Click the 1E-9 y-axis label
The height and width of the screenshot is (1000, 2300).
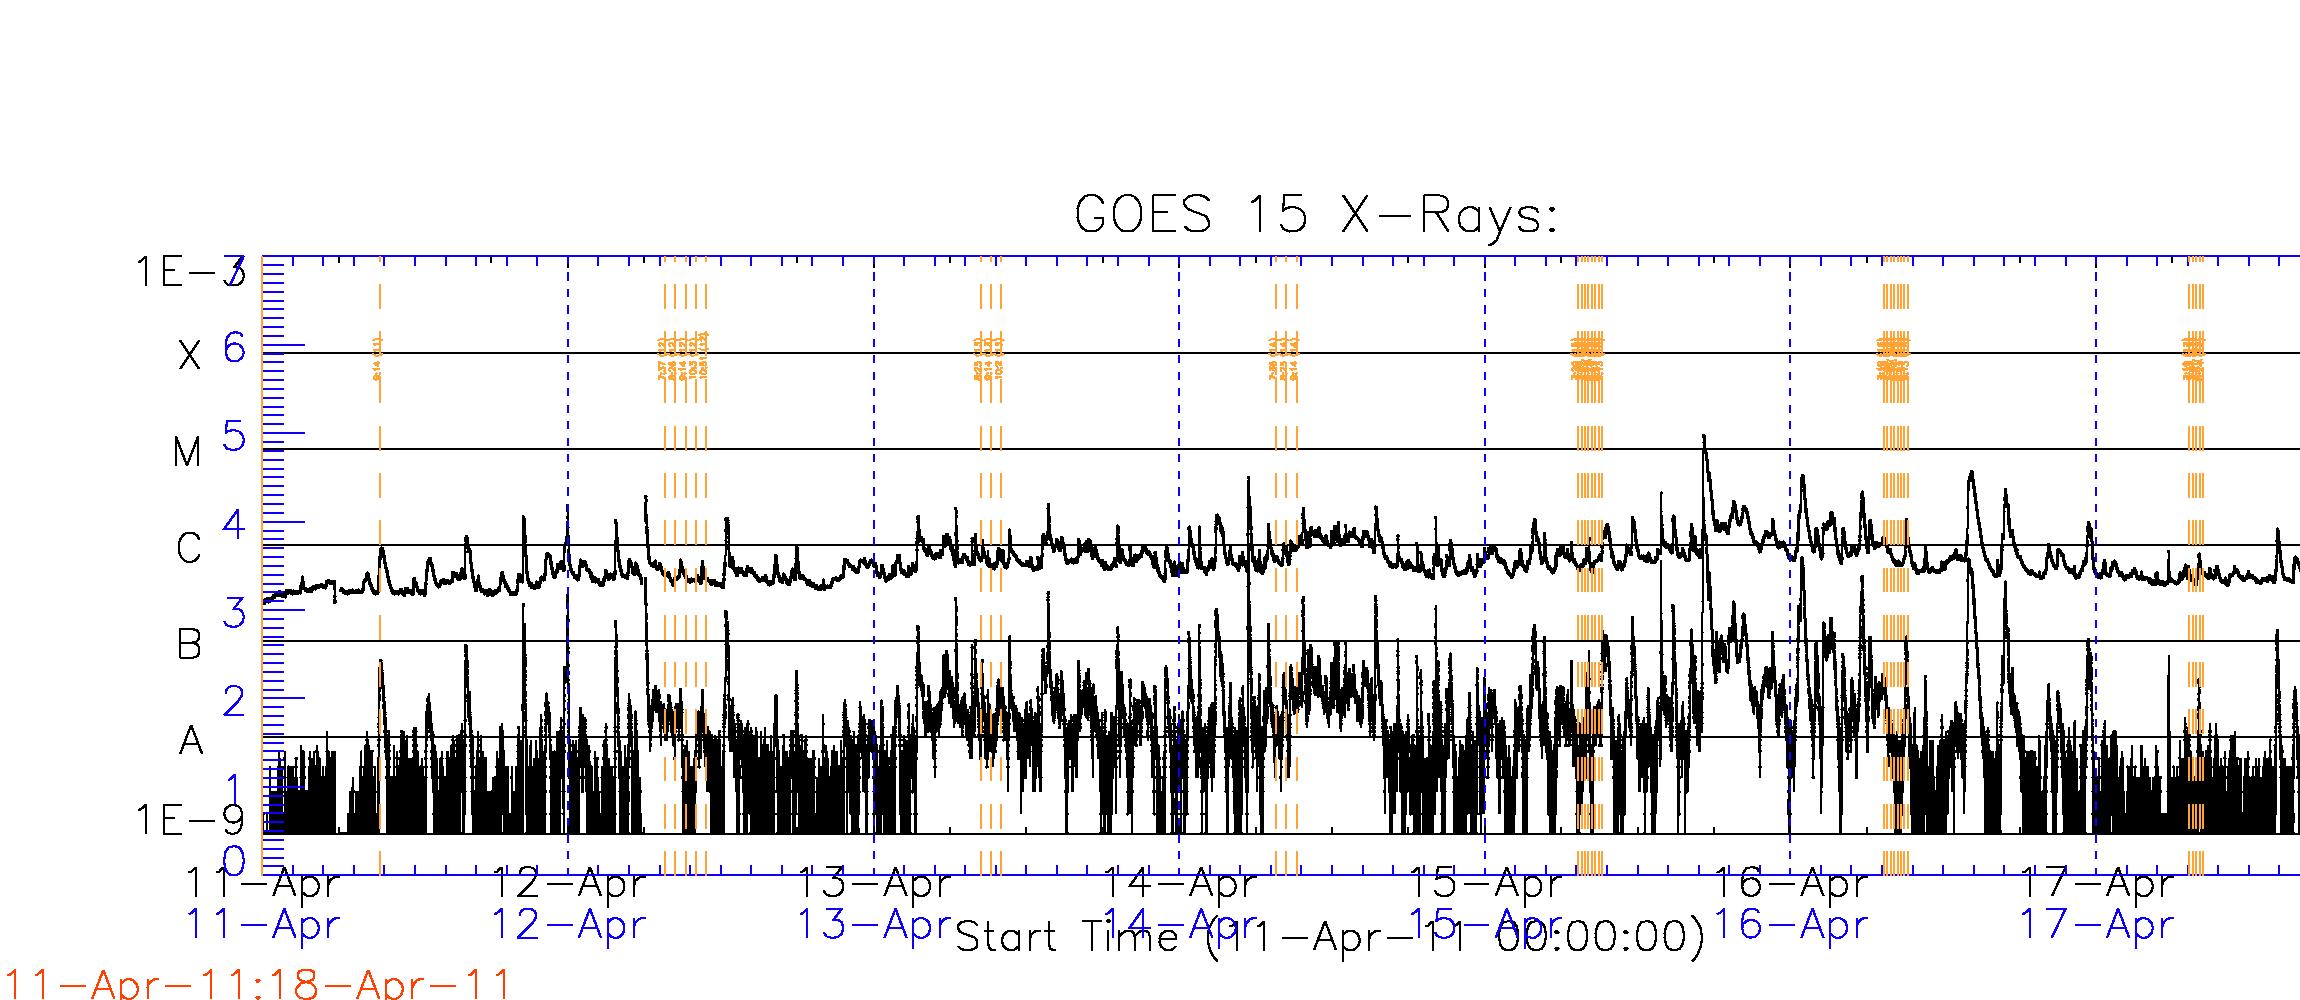click(x=190, y=821)
